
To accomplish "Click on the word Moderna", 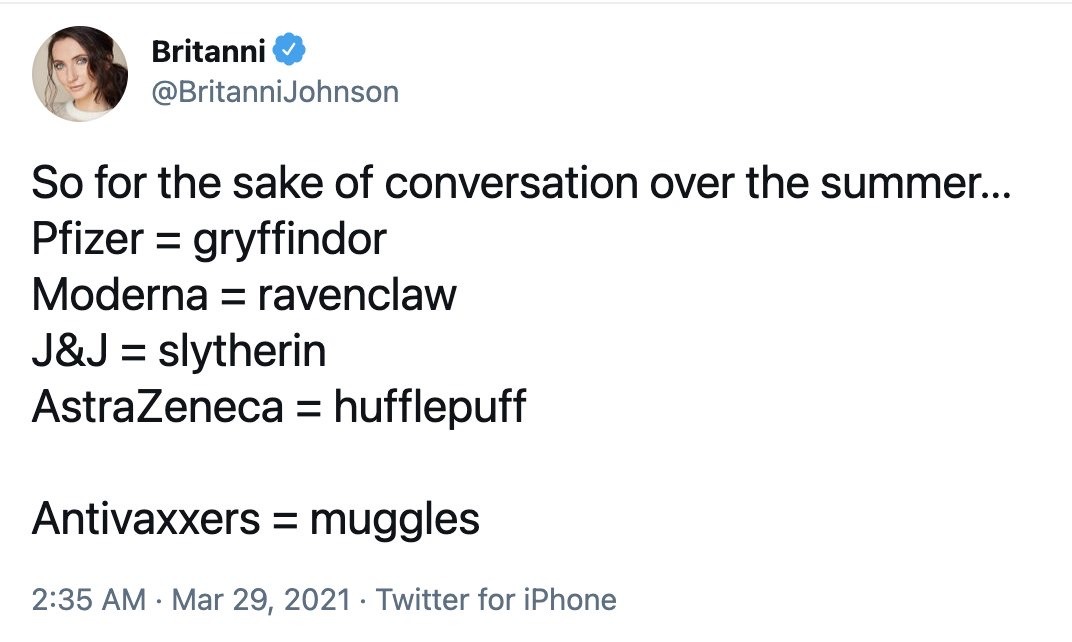I will [x=120, y=295].
